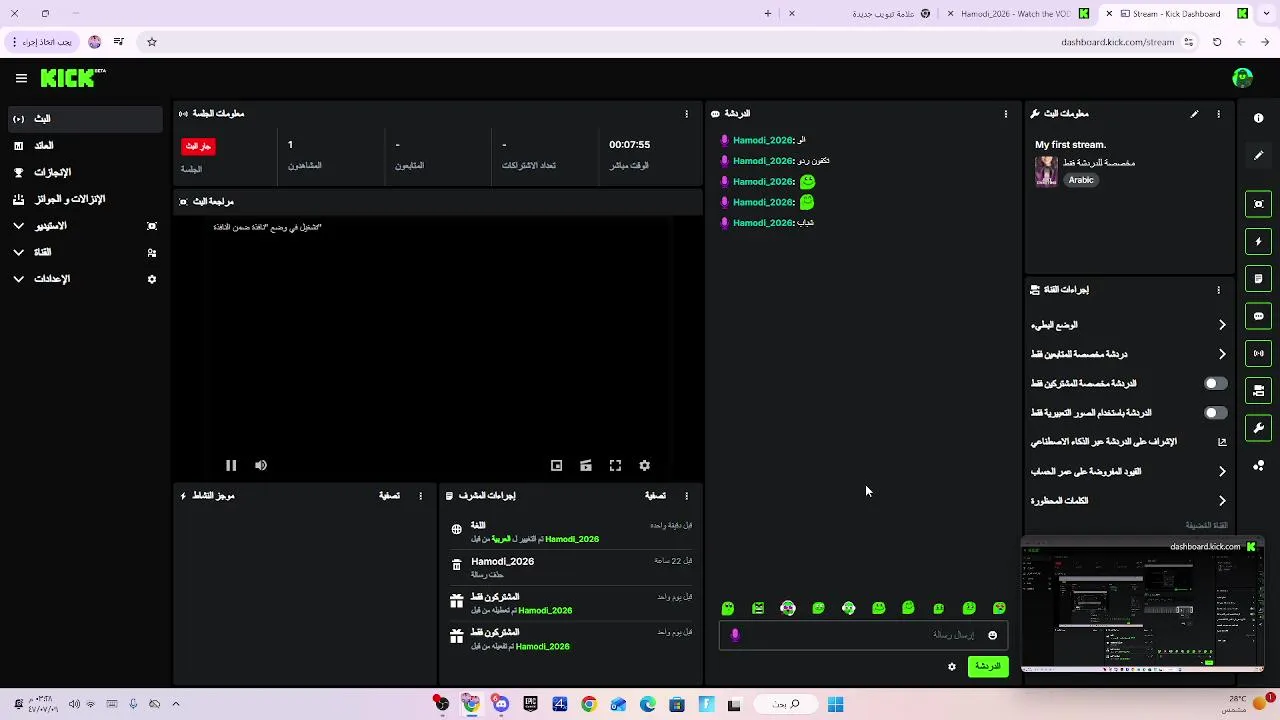Open chat settings gear beside the send button

click(952, 667)
